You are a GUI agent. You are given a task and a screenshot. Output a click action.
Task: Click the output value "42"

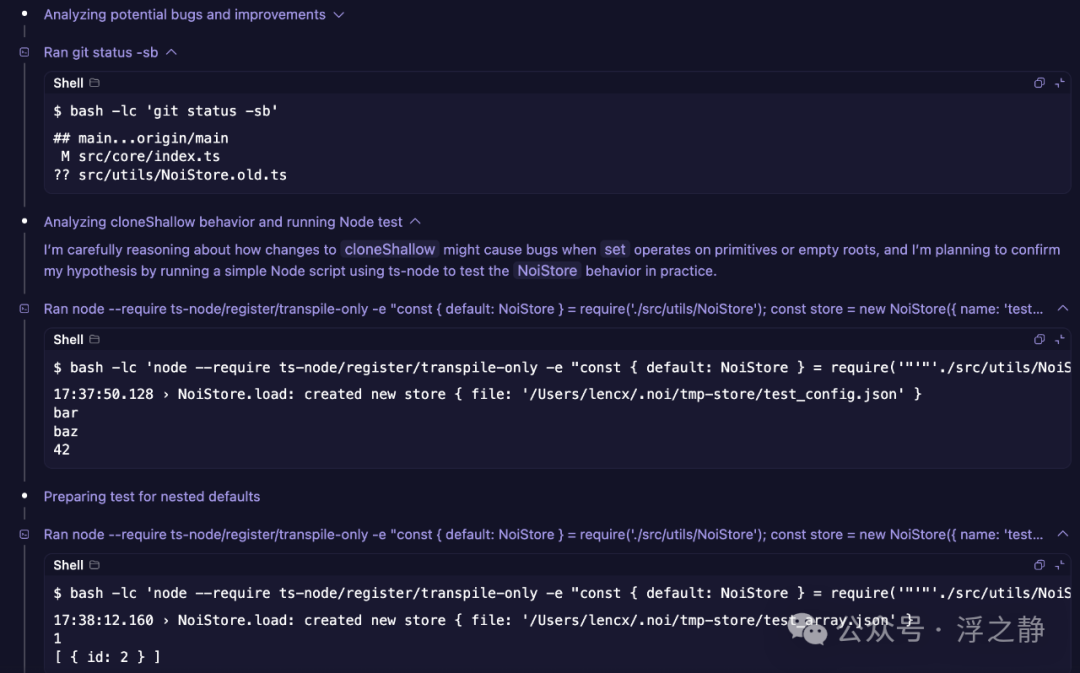[61, 450]
